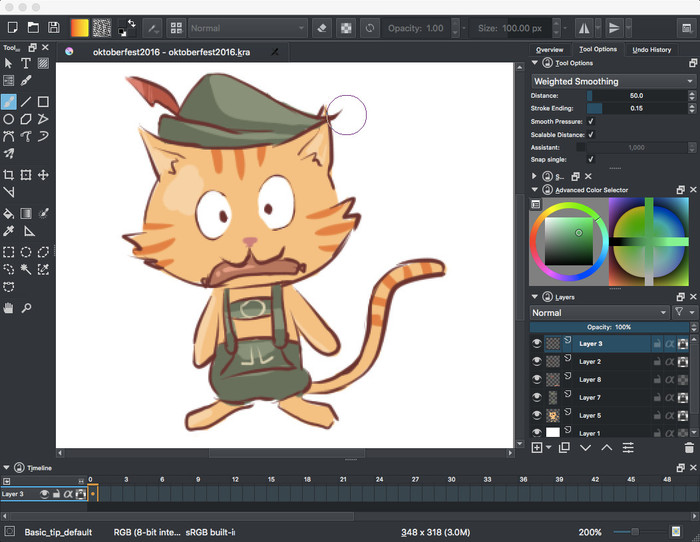Disable the Scalable Distance checkbox
Image resolution: width=700 pixels, height=542 pixels.
point(591,134)
